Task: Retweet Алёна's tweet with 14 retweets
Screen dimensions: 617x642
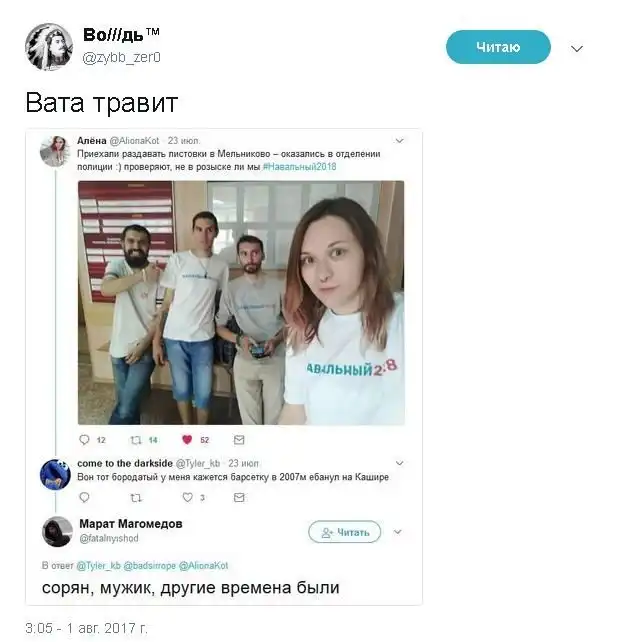Action: click(136, 440)
